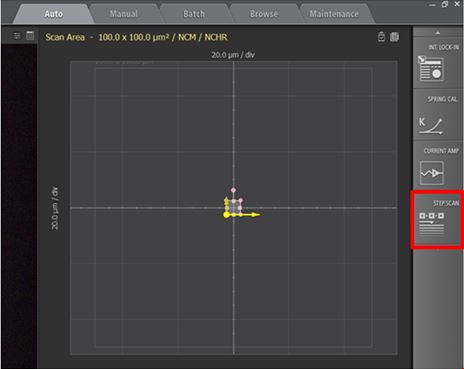This screenshot has width=464, height=369.
Task: Click the clipboard icon above the scan grid
Action: (381, 37)
